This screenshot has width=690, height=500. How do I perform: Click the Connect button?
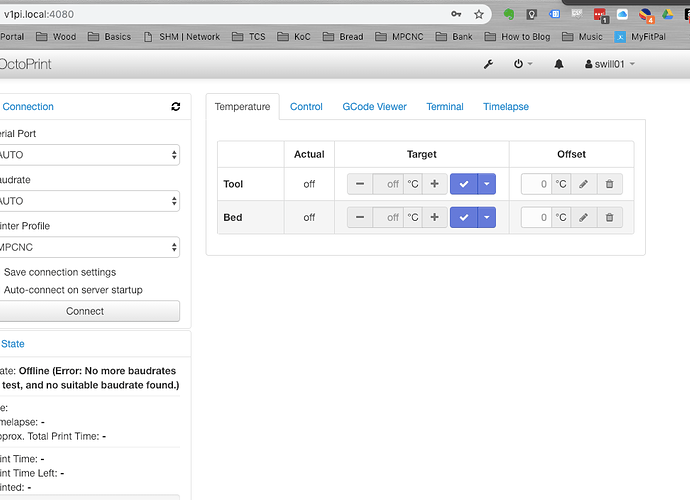88,311
